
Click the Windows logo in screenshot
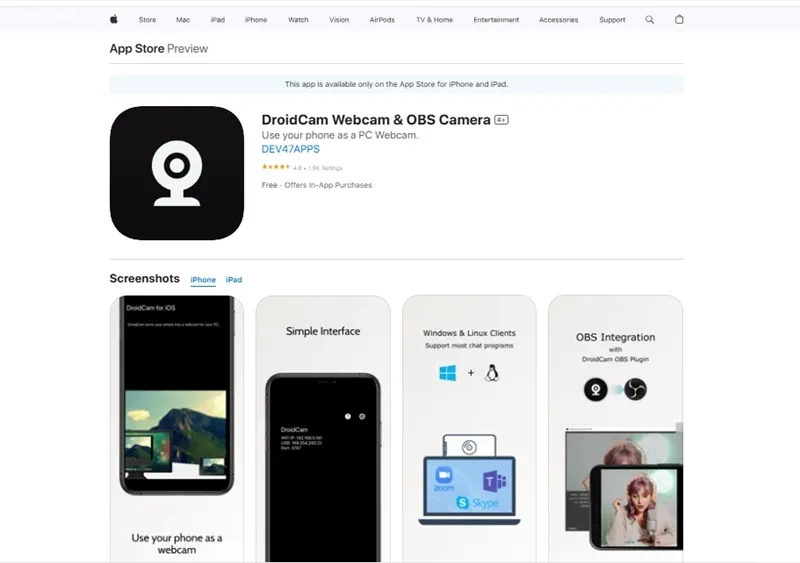click(447, 373)
